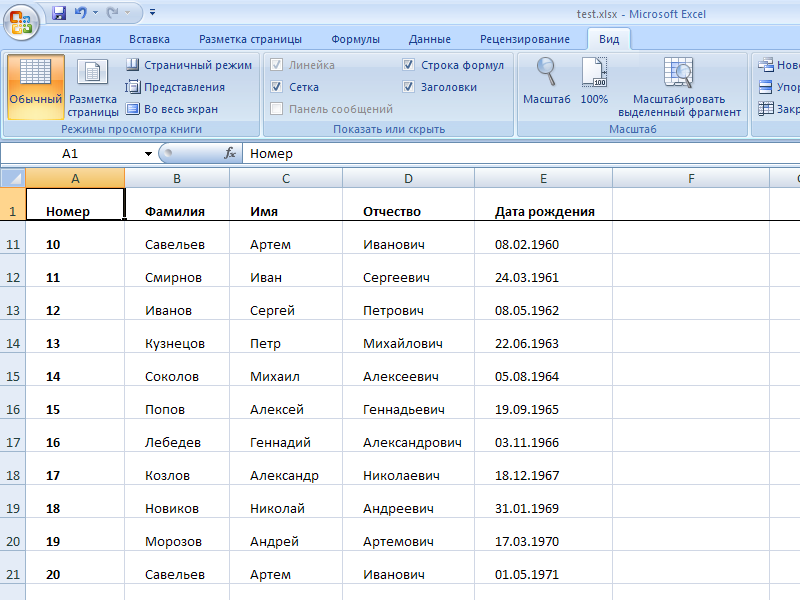This screenshot has width=800, height=600.
Task: Select the Вид ribbon tab
Action: pyautogui.click(x=609, y=39)
